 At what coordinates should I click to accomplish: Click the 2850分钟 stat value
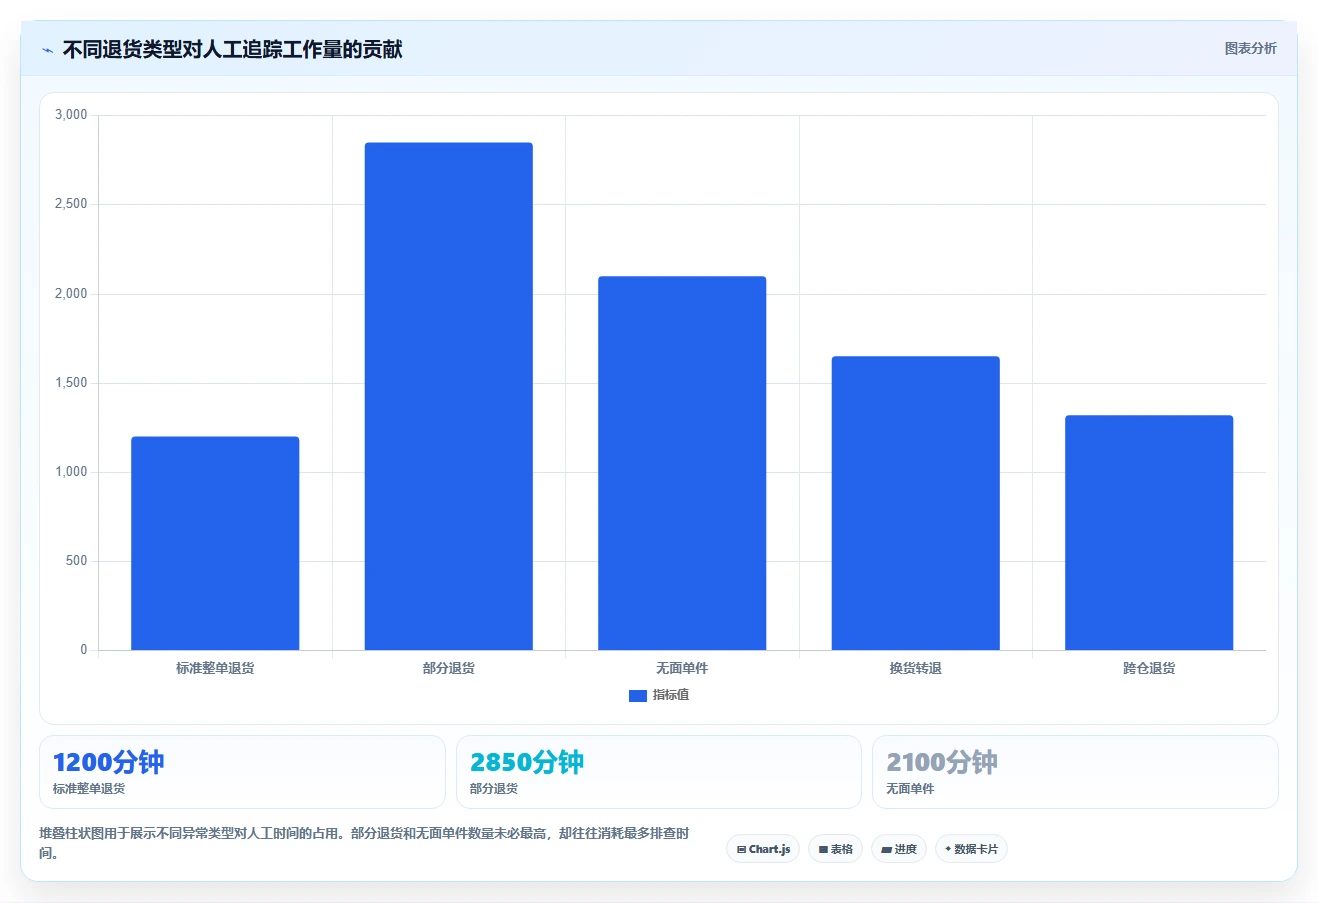pos(527,762)
